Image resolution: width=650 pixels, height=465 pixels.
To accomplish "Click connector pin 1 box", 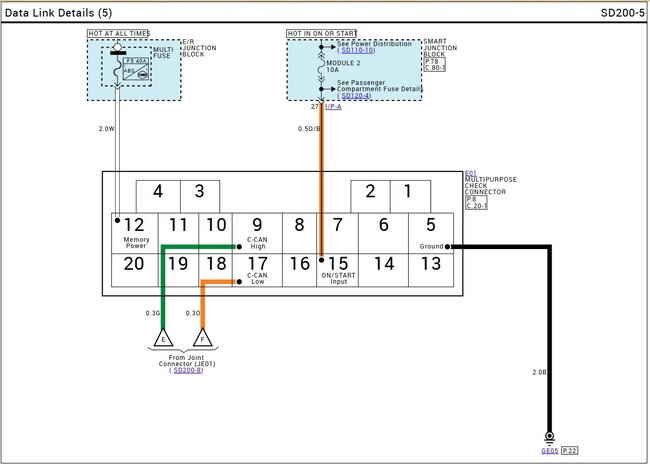I will pyautogui.click(x=410, y=196).
